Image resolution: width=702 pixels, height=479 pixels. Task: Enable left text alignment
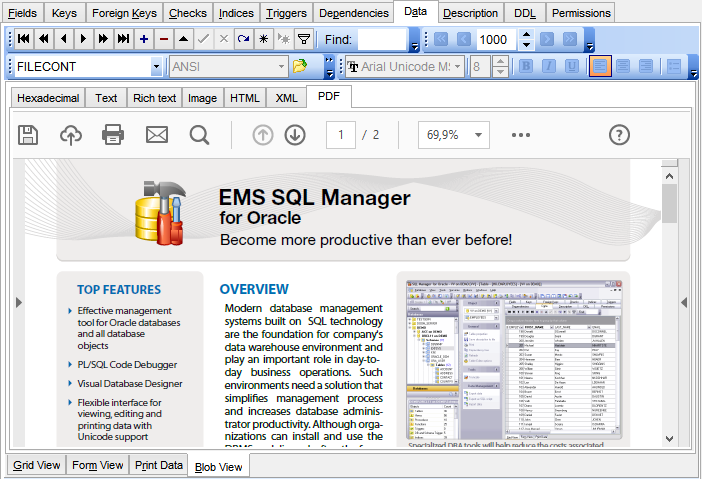(600, 66)
